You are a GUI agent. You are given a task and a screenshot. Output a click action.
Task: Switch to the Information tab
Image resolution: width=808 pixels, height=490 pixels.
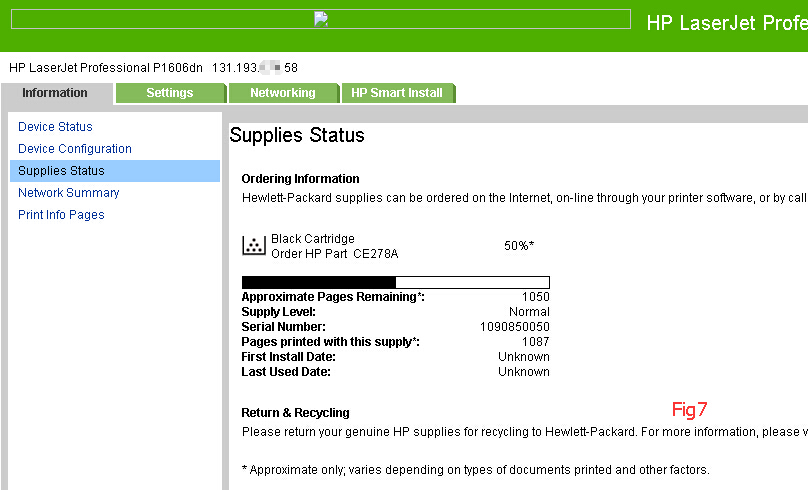coord(55,93)
